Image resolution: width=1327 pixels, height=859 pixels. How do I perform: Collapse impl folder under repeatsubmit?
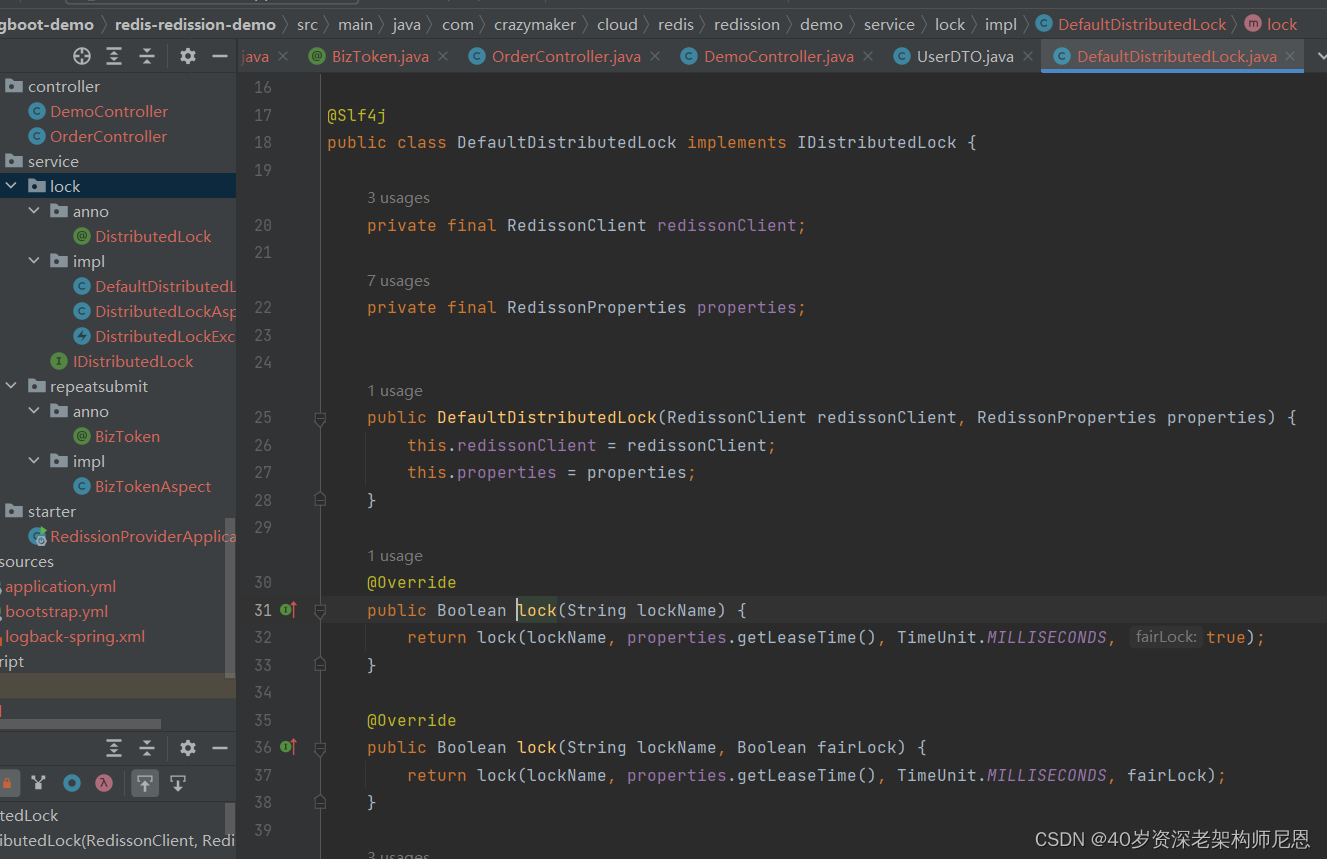click(34, 461)
